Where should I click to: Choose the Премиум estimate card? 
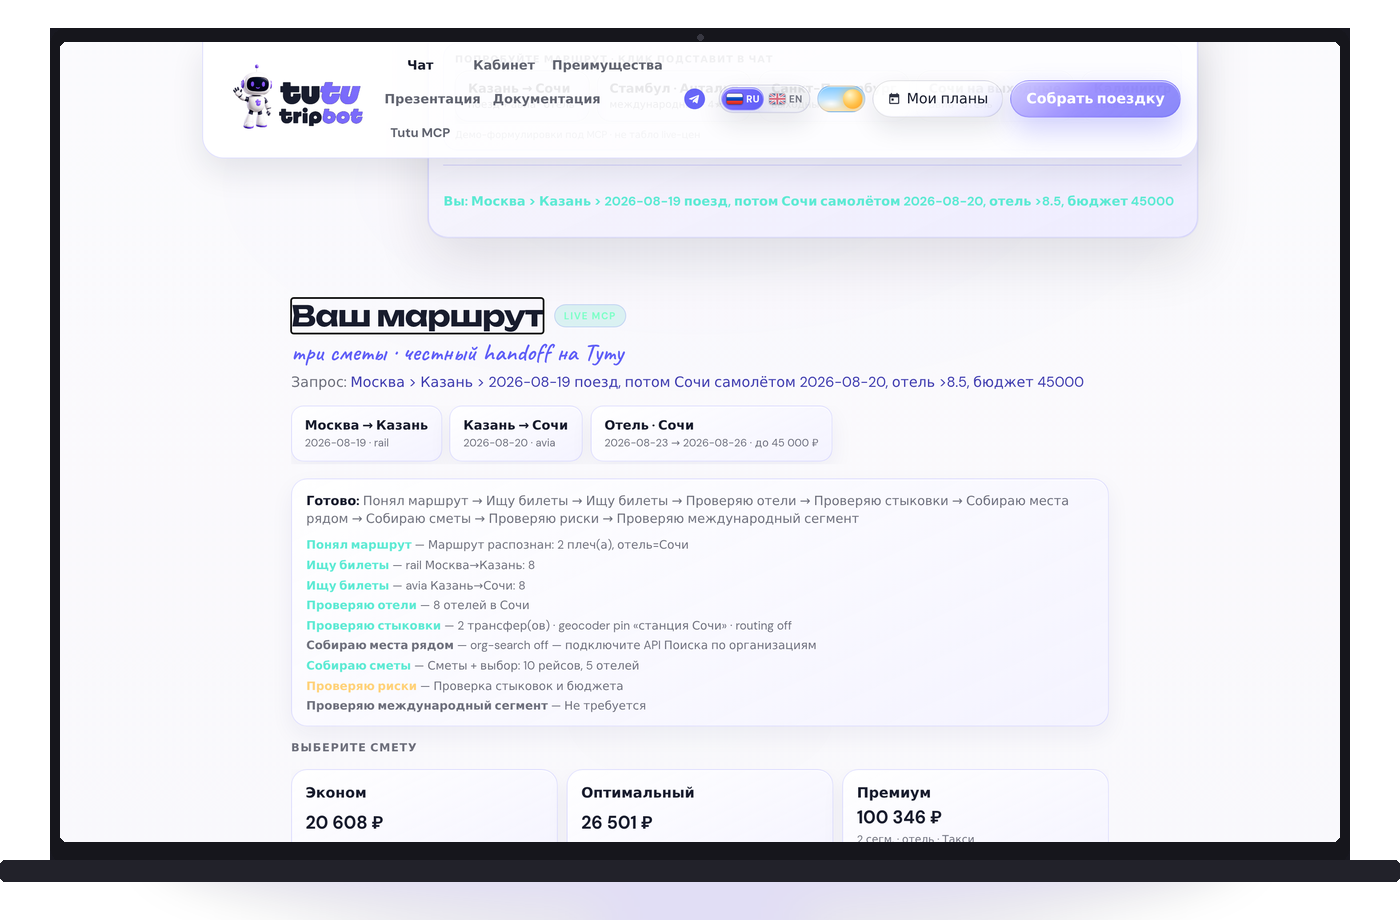click(x=976, y=806)
